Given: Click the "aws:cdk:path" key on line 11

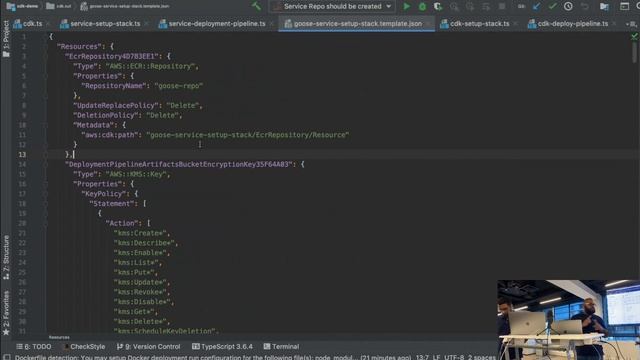Looking at the screenshot, I should [109, 135].
